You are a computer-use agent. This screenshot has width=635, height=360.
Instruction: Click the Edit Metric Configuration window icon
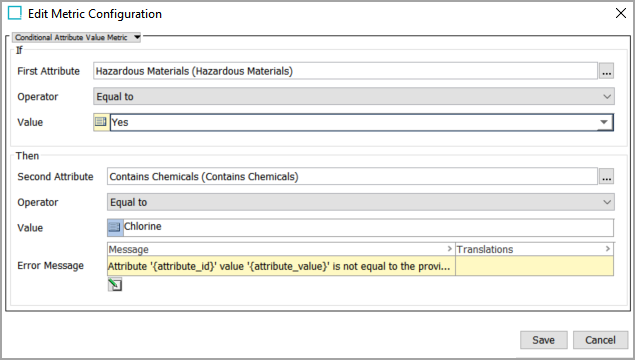[x=15, y=13]
